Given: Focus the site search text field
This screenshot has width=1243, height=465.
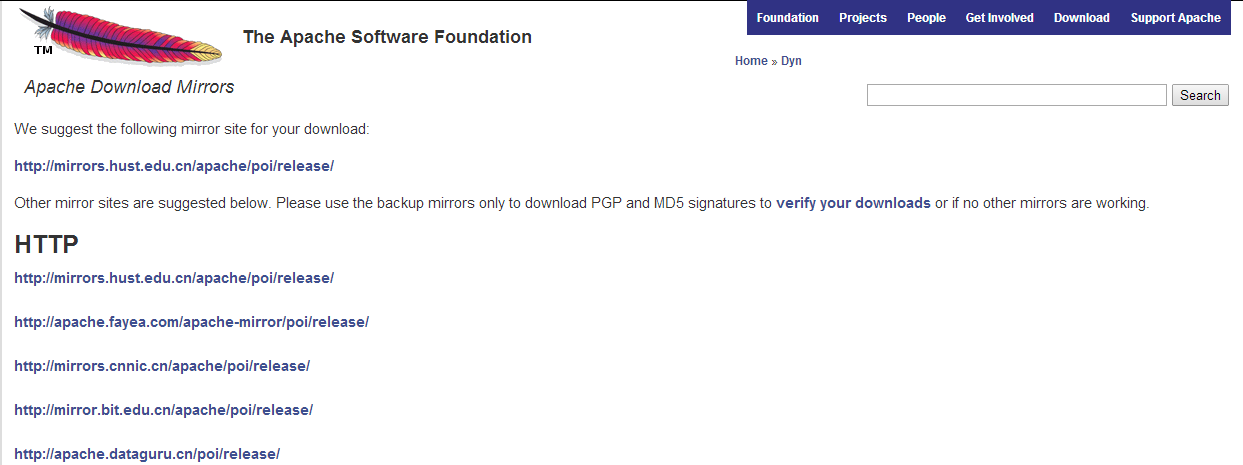Looking at the screenshot, I should [x=1016, y=95].
